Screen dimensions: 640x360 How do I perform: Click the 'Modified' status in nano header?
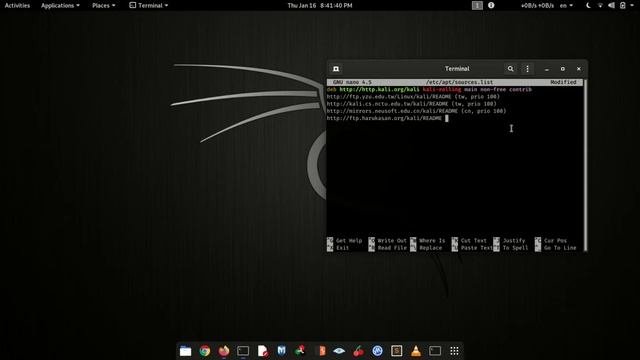pos(563,82)
